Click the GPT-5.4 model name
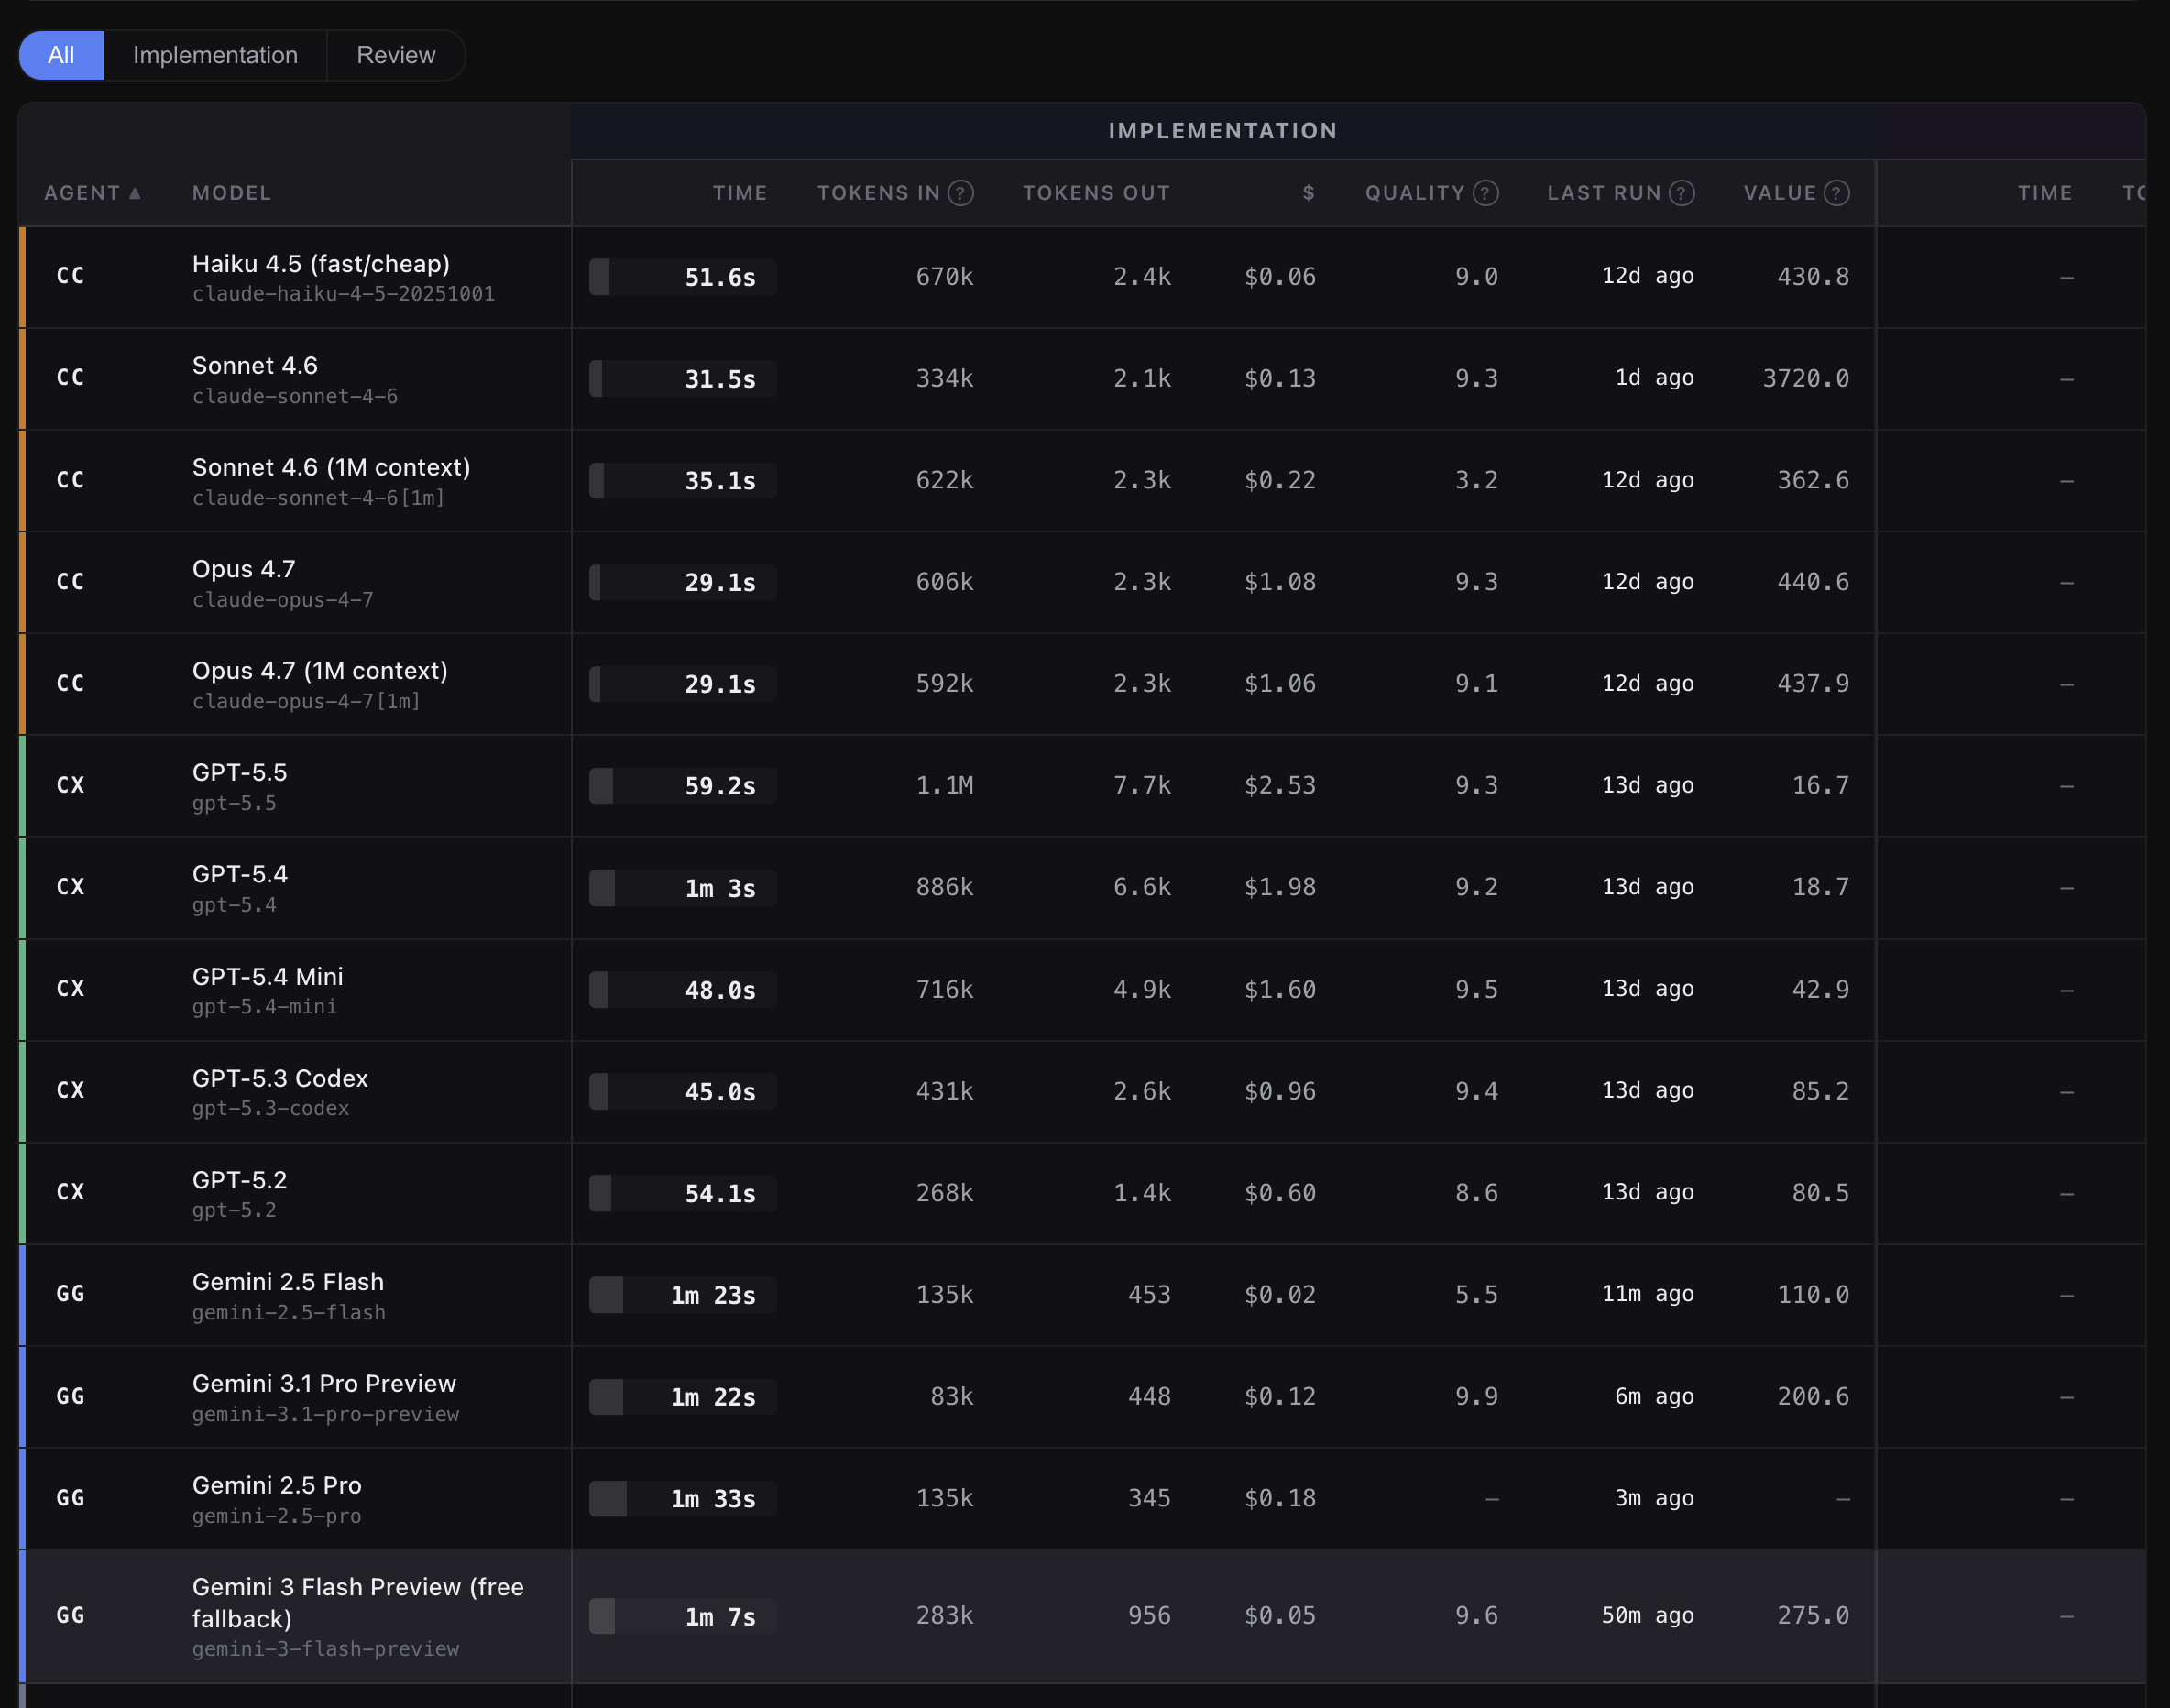The height and width of the screenshot is (1708, 2170). pos(240,874)
